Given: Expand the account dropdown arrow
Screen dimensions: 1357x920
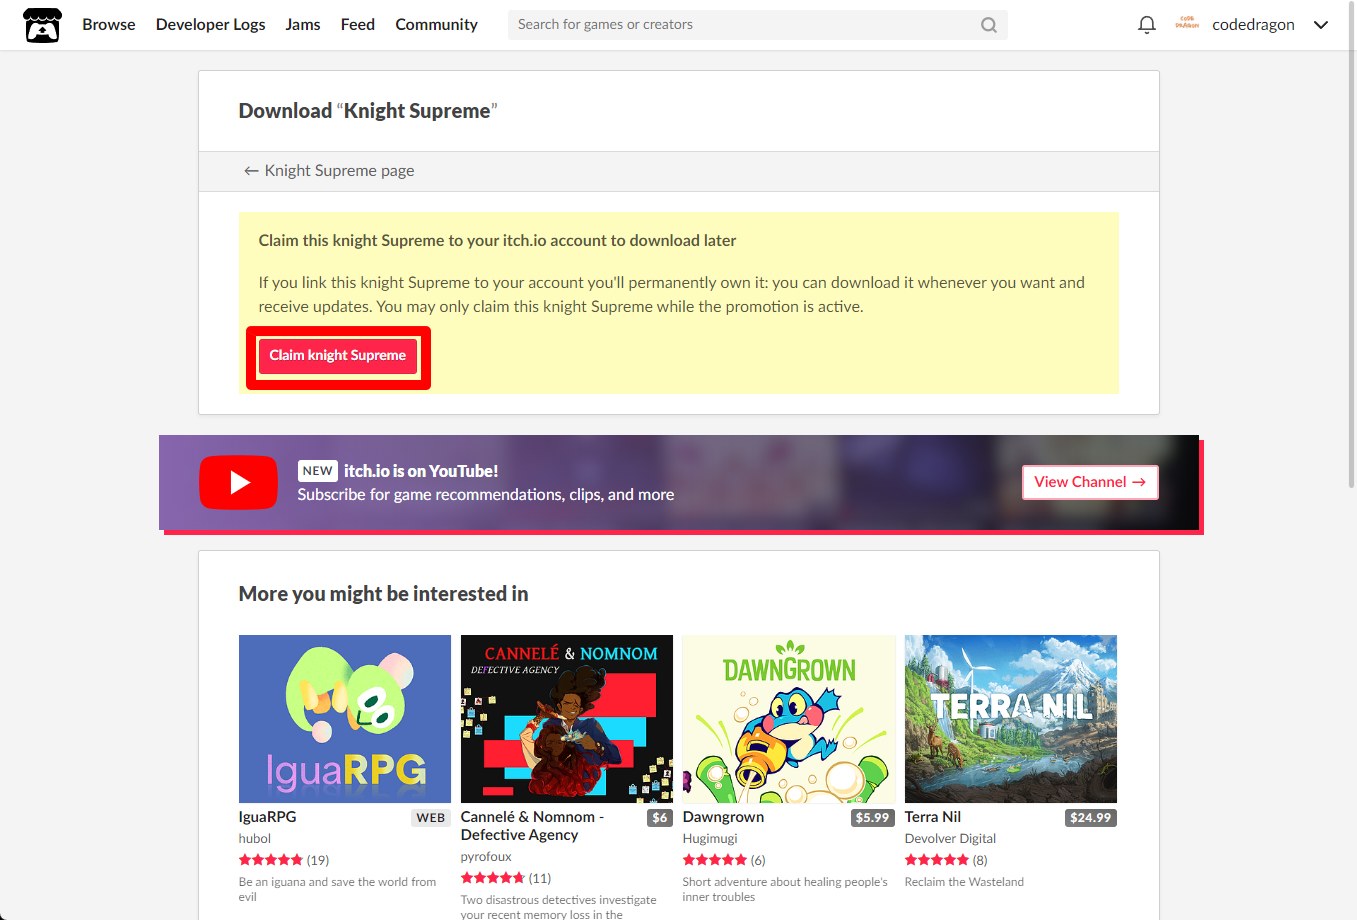Looking at the screenshot, I should click(x=1321, y=25).
